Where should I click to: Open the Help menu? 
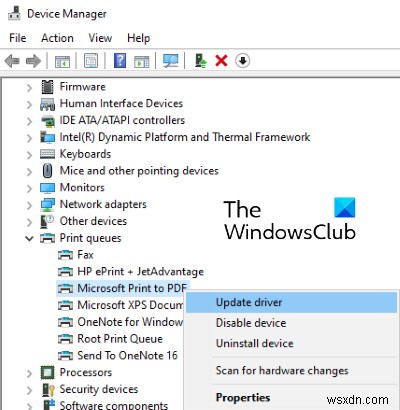[139, 38]
